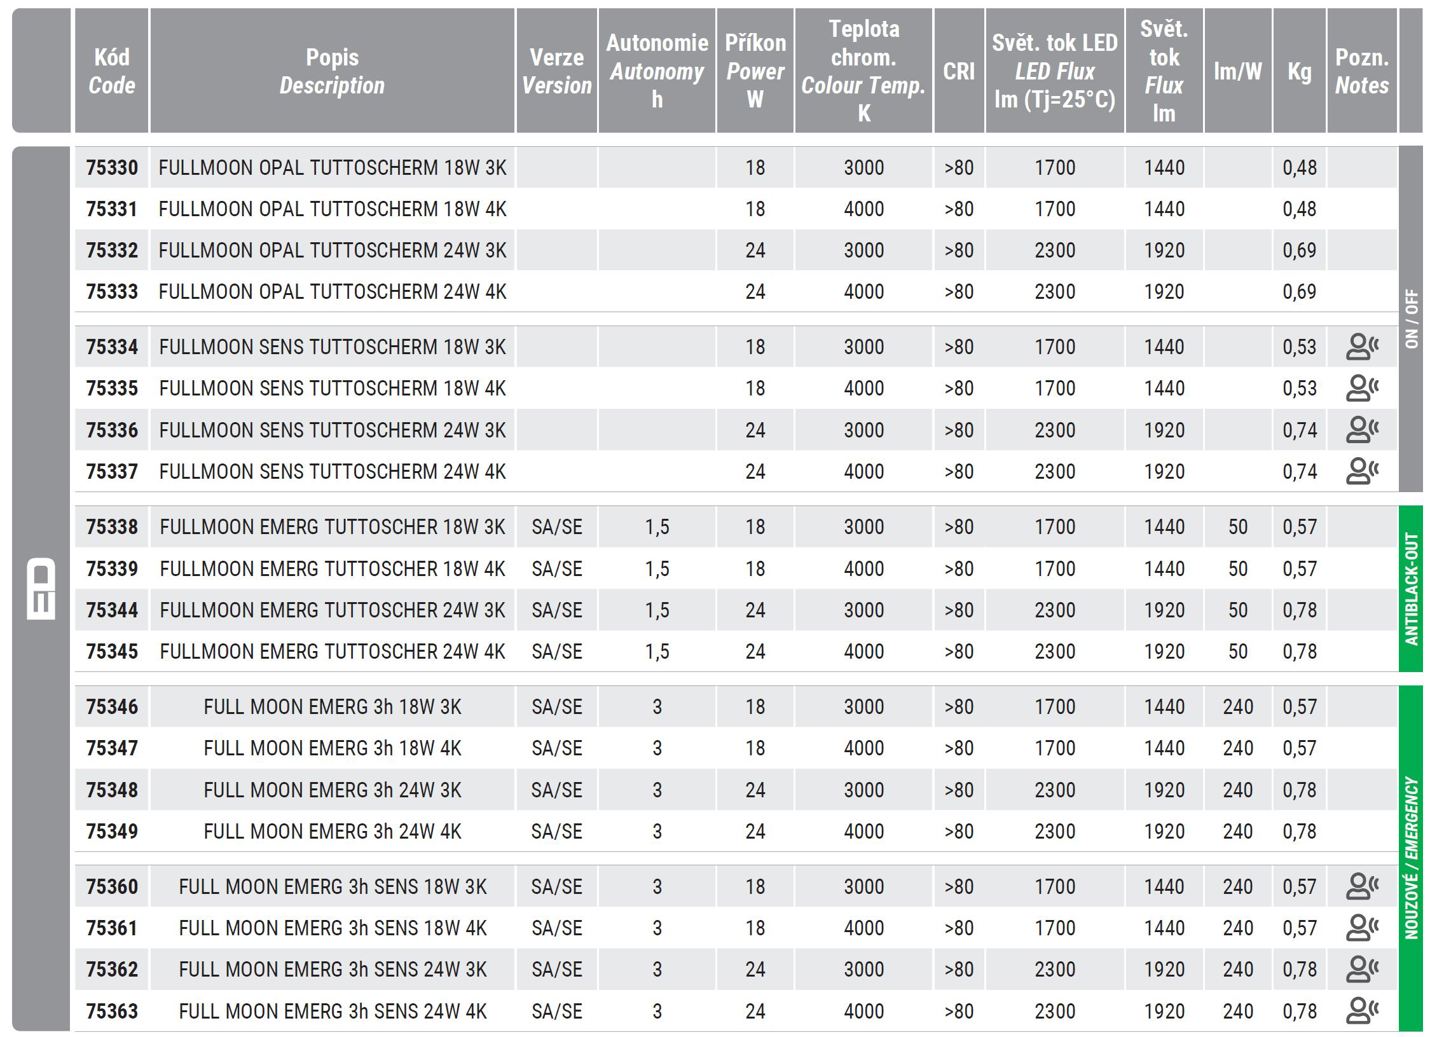Click colour temp 4000 in row 75335
Screen dimensions: 1430x1037
(x=864, y=388)
